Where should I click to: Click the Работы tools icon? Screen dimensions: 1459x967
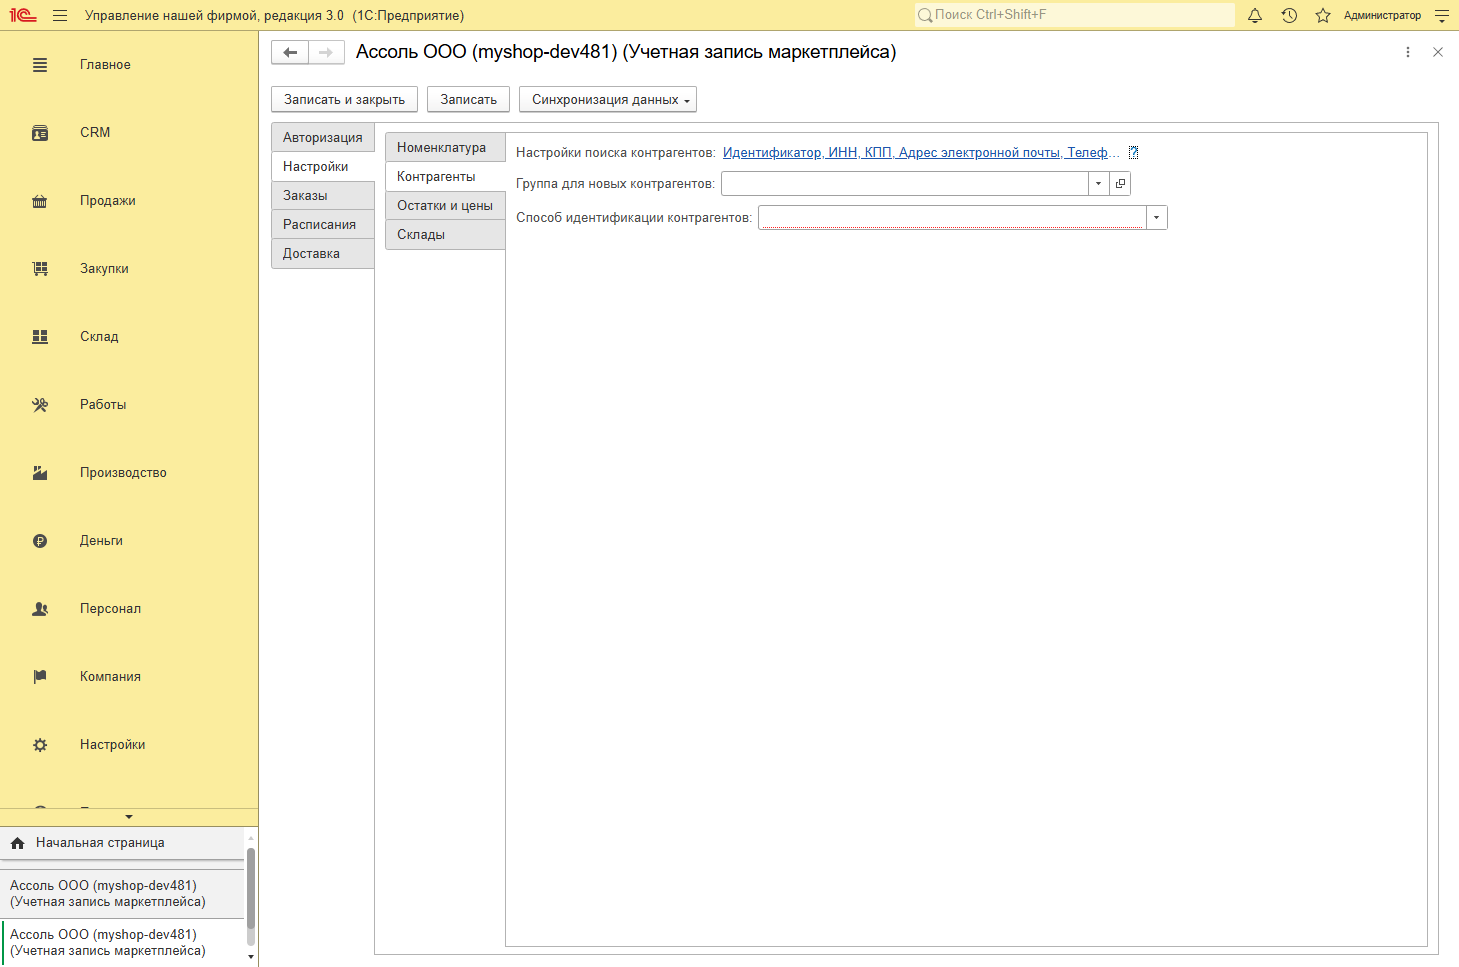[x=40, y=405]
